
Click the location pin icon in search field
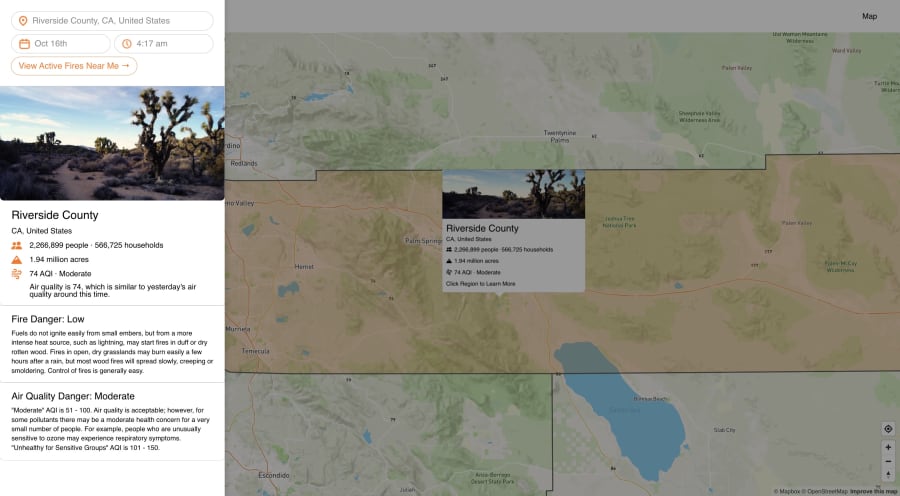(23, 21)
